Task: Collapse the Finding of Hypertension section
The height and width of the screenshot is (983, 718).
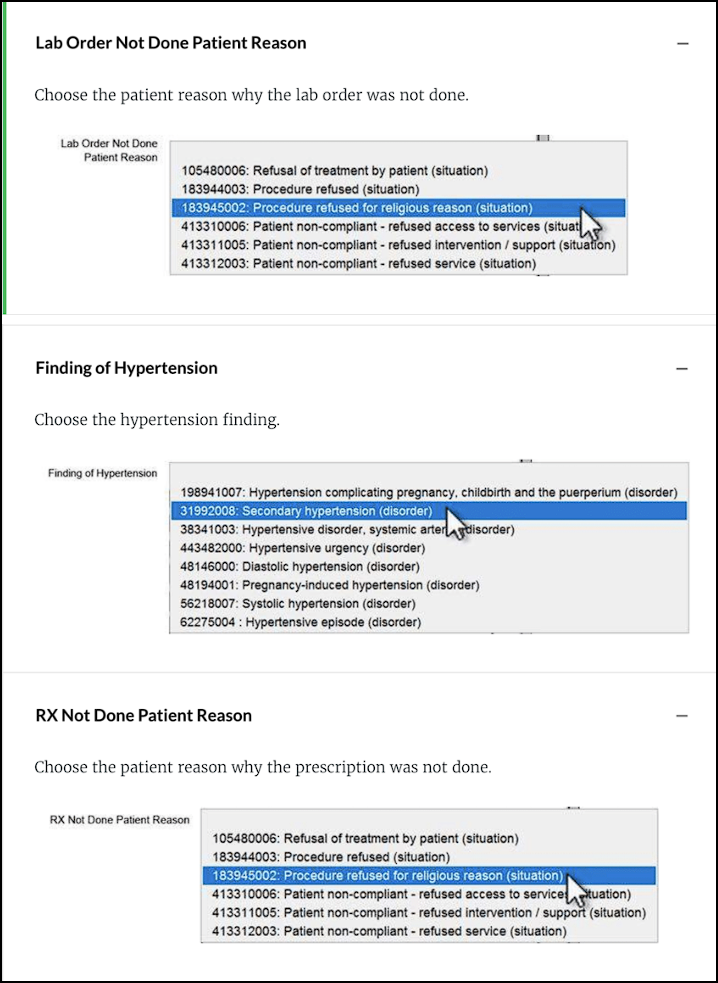Action: 682,369
